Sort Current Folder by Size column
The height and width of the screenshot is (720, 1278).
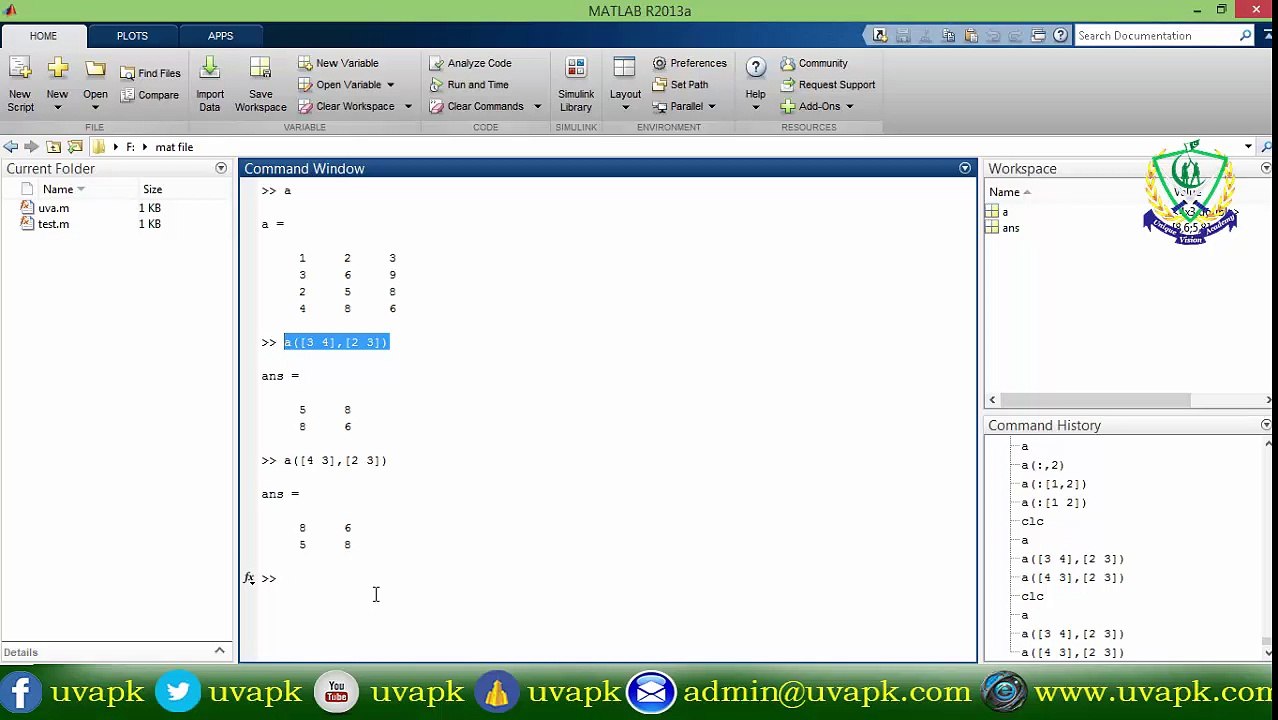(152, 189)
